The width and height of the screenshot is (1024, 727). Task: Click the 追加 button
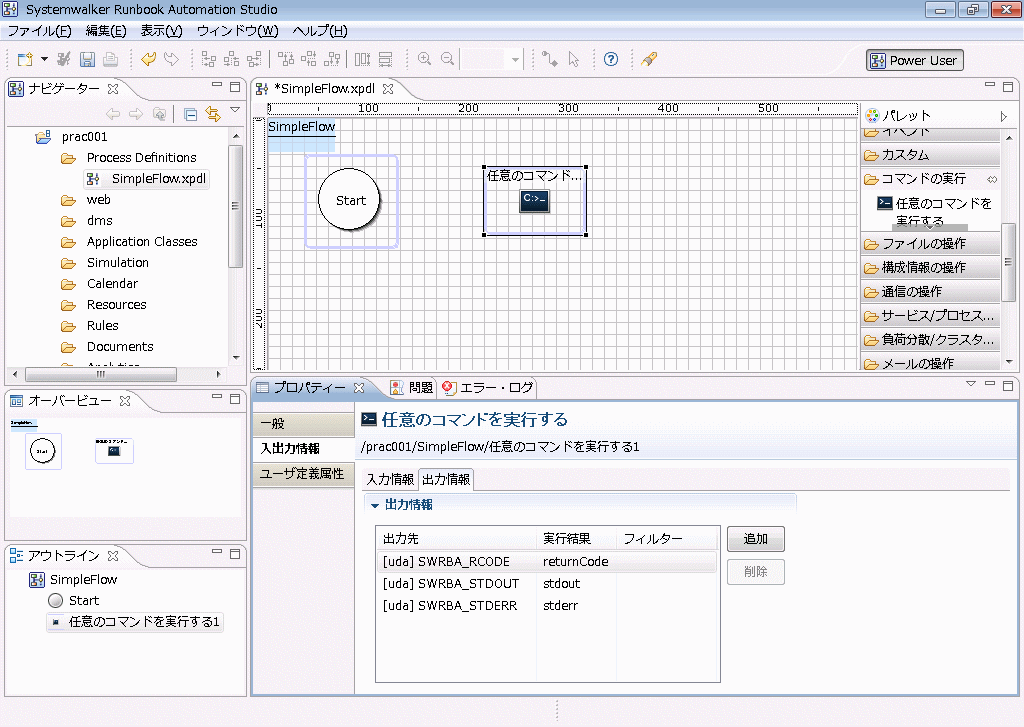point(756,539)
